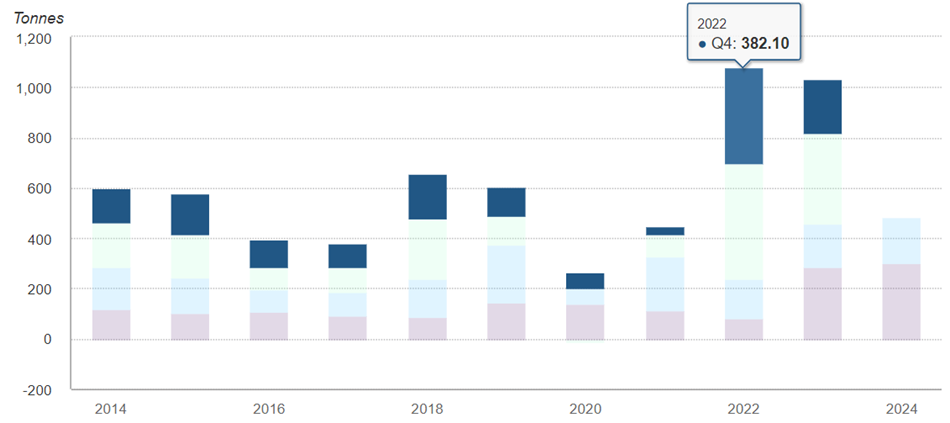This screenshot has height=423, width=950.
Task: Click the 2014 label on the x-axis
Action: tap(111, 409)
